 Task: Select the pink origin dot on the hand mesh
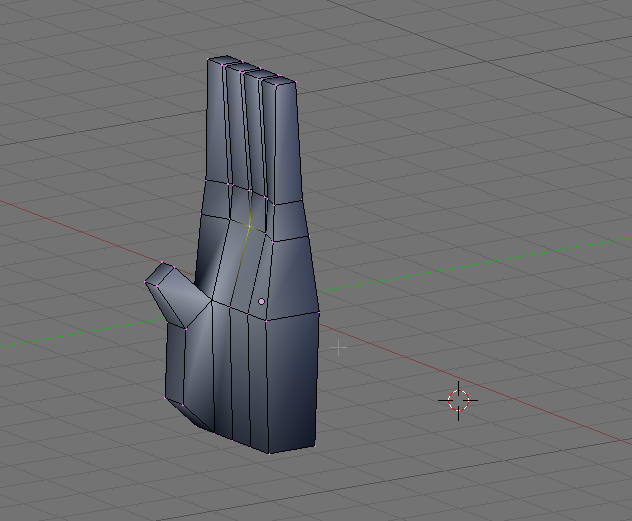(x=262, y=301)
